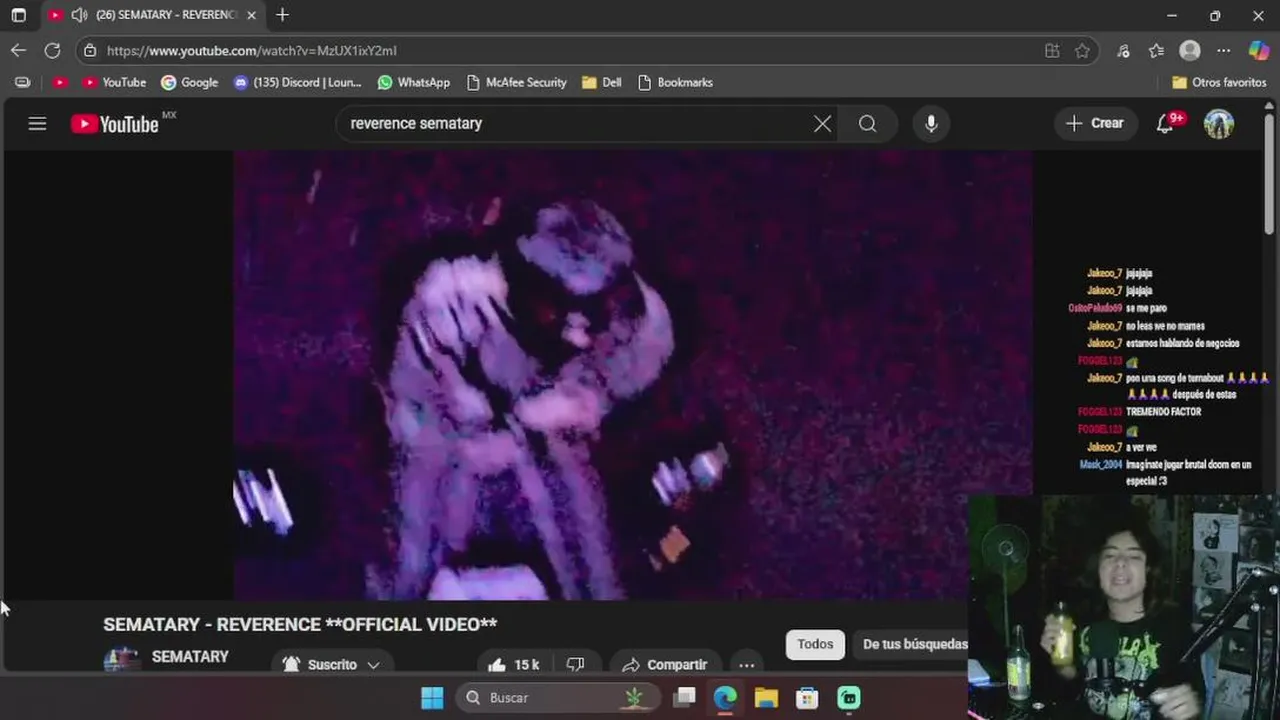
Task: Open the tab actions menu icon
Action: pos(18,15)
